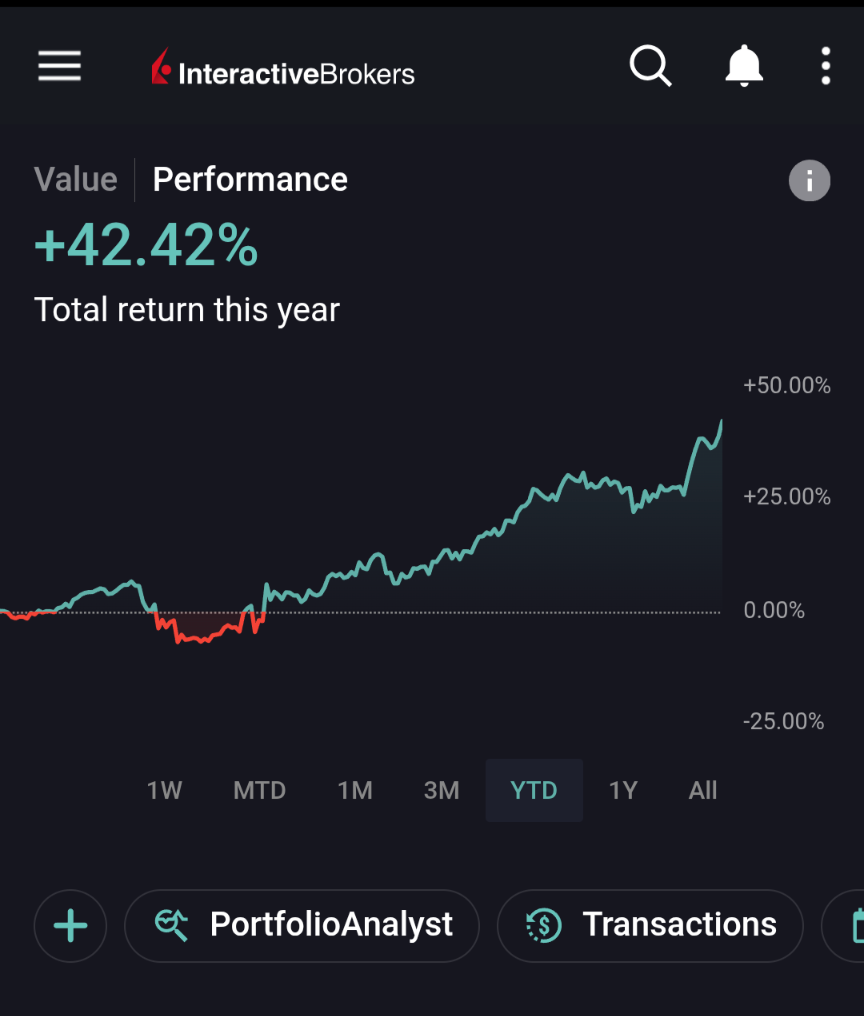Viewport: 864px width, 1016px height.
Task: Select the Performance view
Action: 250,180
